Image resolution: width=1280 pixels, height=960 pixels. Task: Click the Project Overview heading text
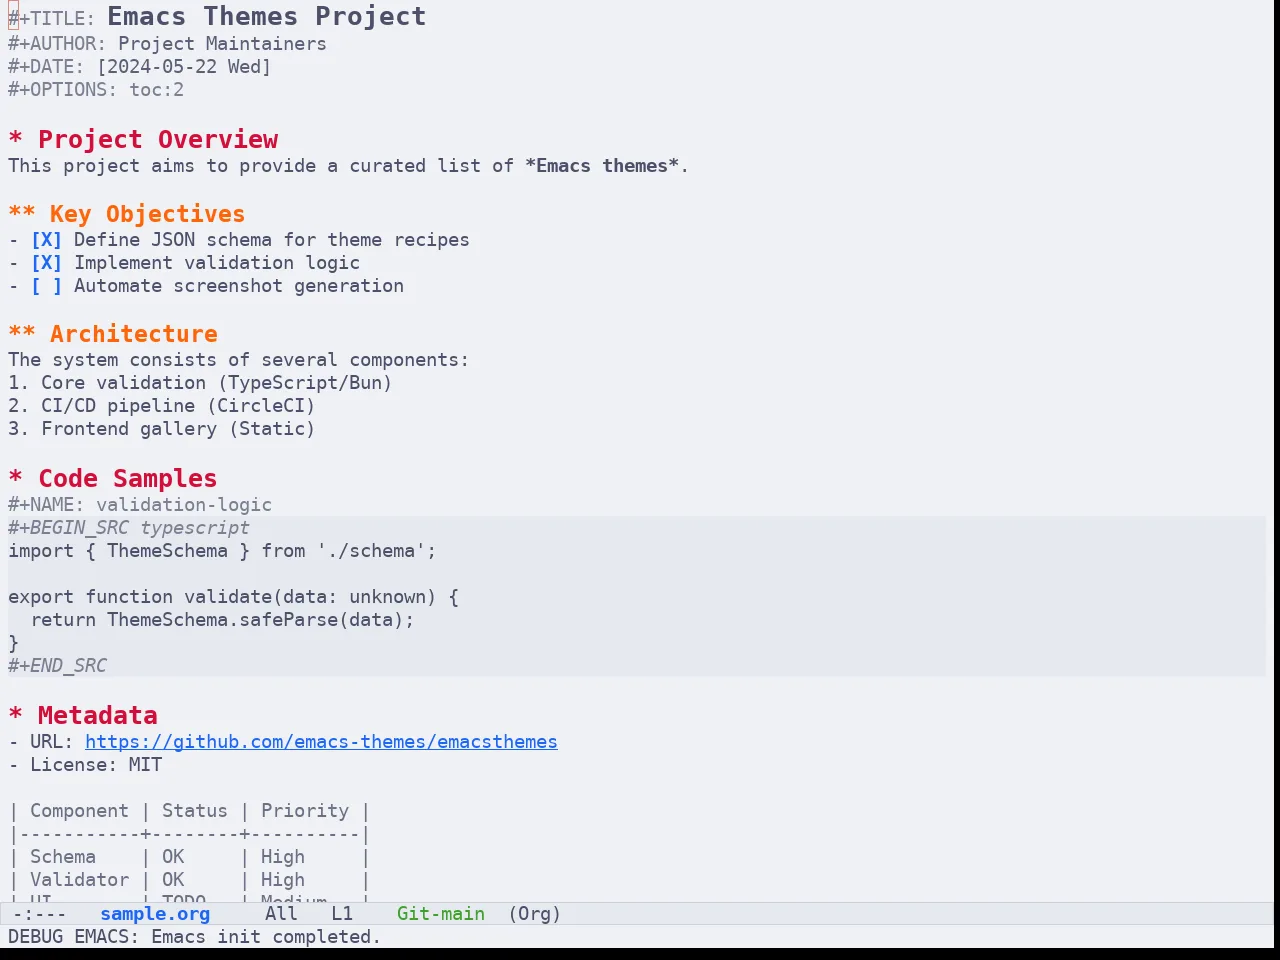[158, 139]
